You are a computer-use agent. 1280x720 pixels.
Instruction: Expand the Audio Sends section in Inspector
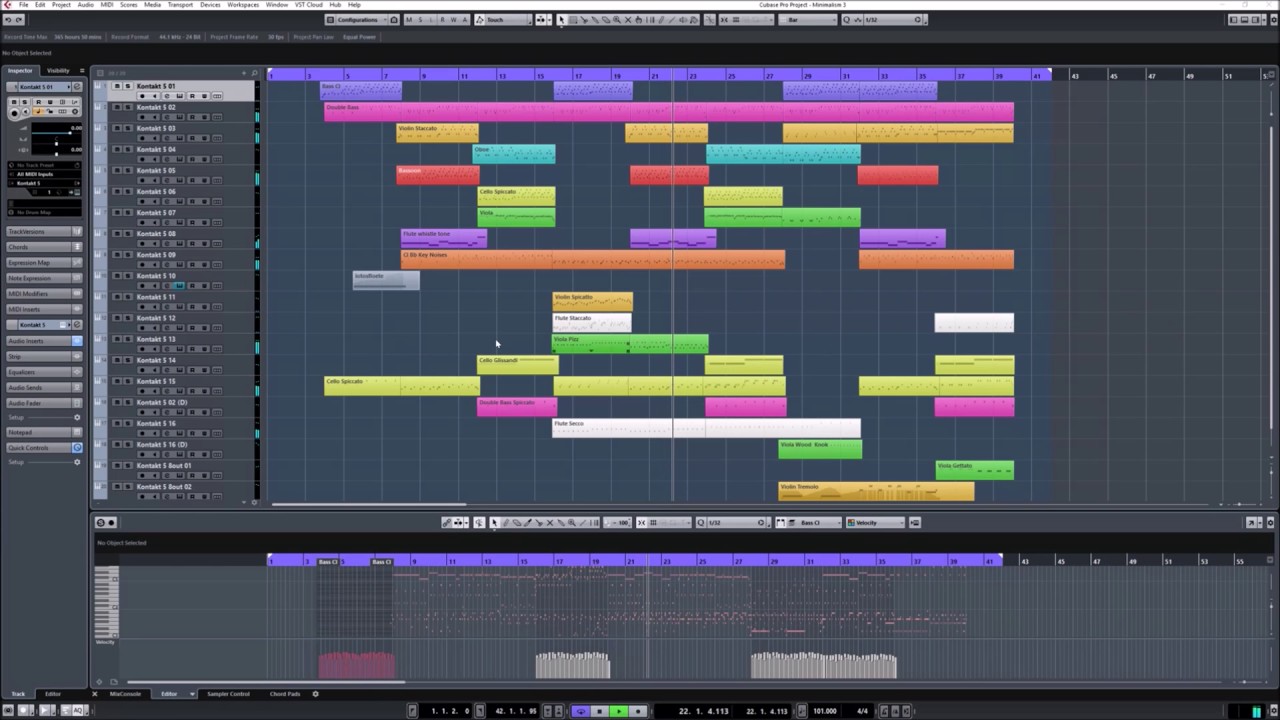[x=44, y=387]
